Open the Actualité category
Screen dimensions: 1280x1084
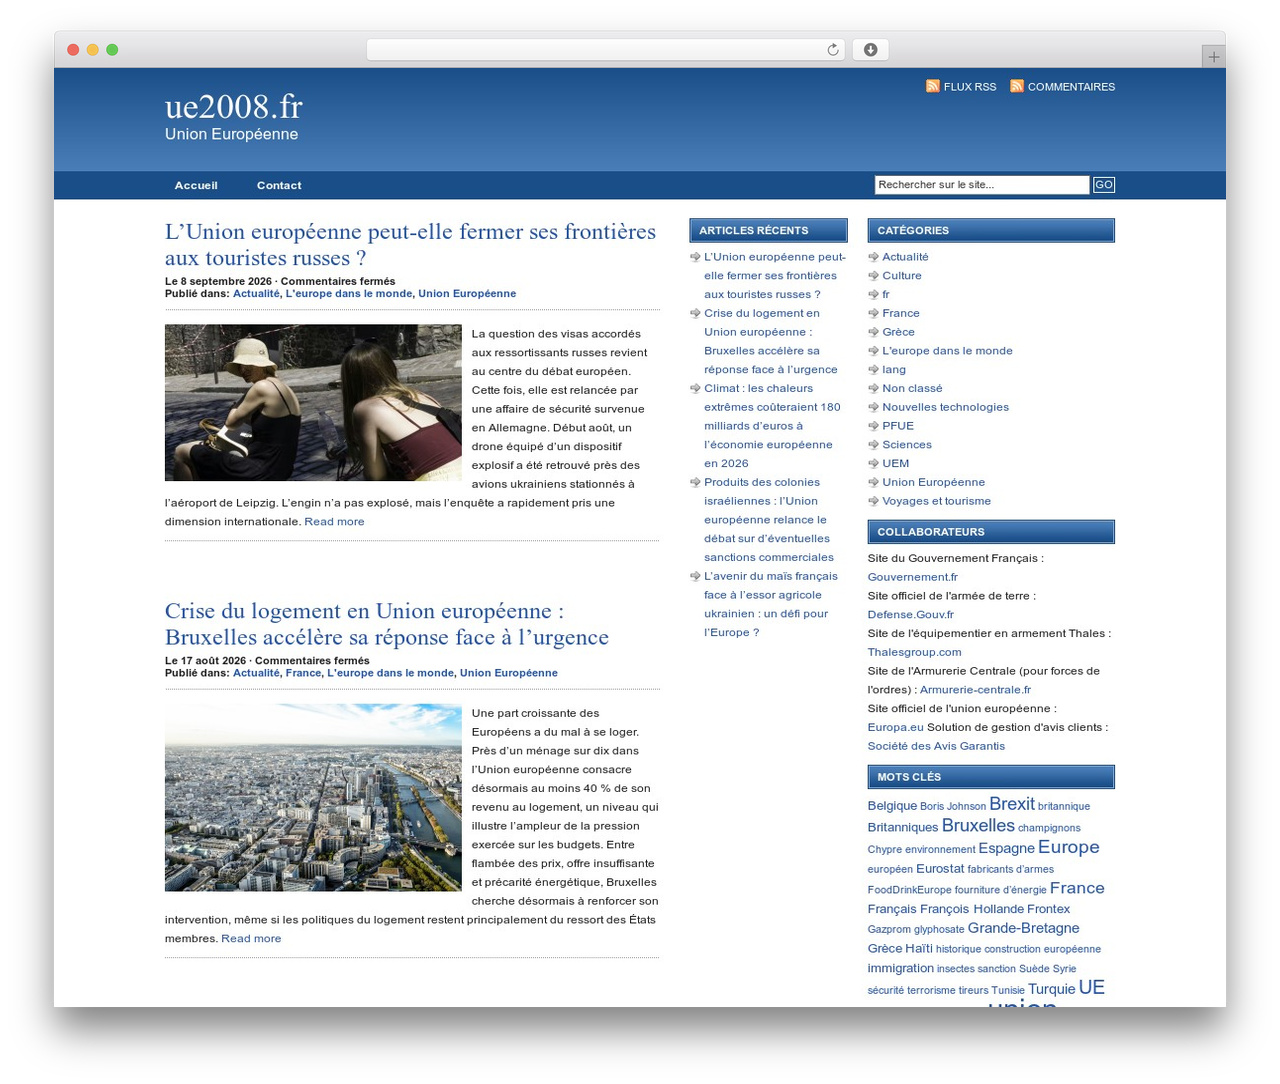click(x=905, y=257)
